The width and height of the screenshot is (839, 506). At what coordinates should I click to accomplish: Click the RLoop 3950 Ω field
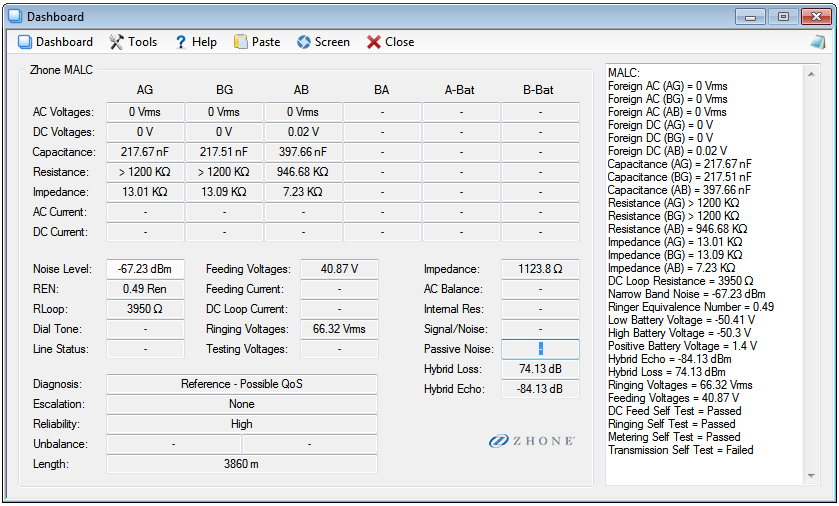(145, 309)
